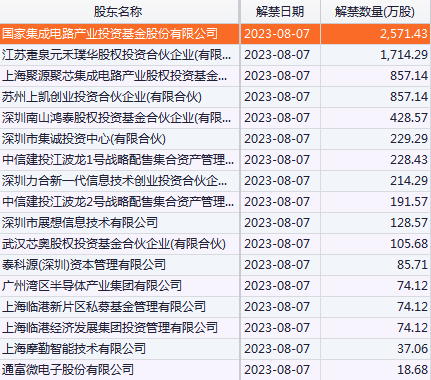Click the date in the 江波龙2号 row
This screenshot has height=380, width=431.
[x=277, y=202]
